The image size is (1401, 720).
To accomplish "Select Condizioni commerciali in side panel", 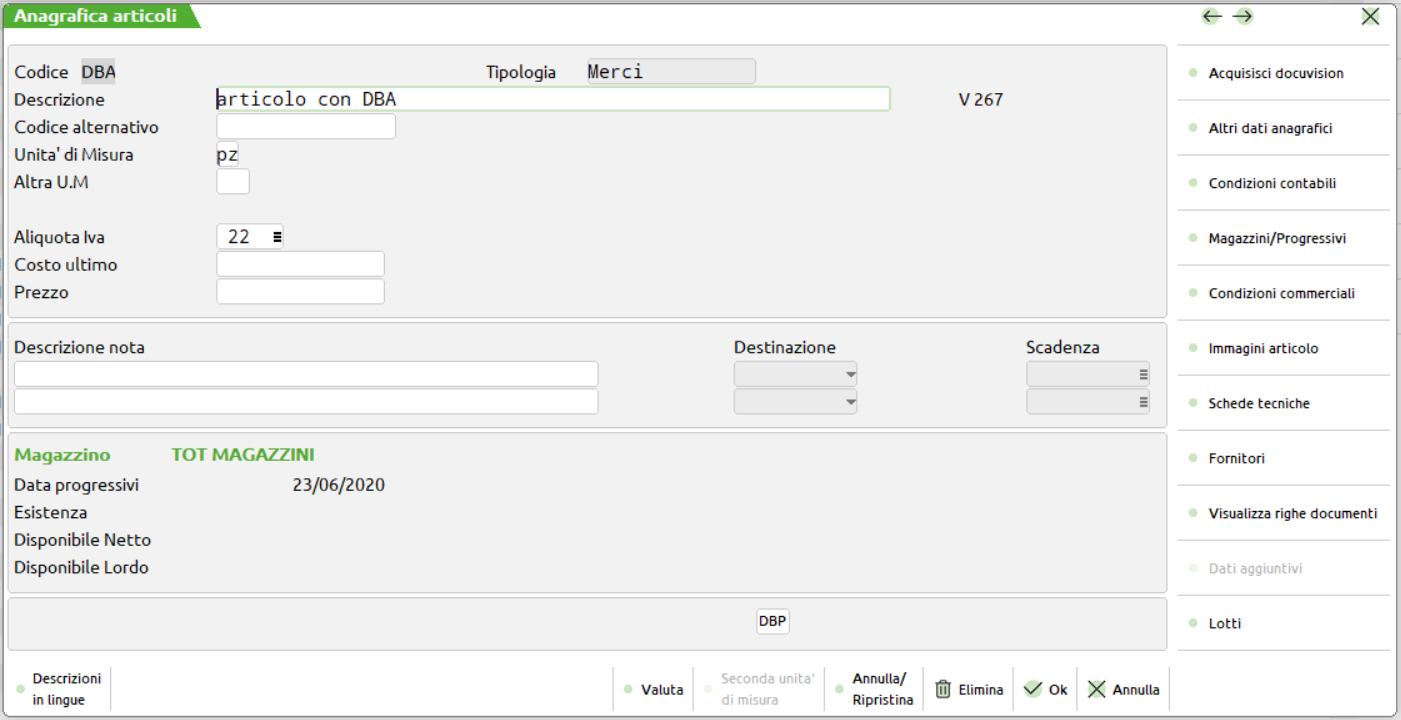I will 1281,294.
